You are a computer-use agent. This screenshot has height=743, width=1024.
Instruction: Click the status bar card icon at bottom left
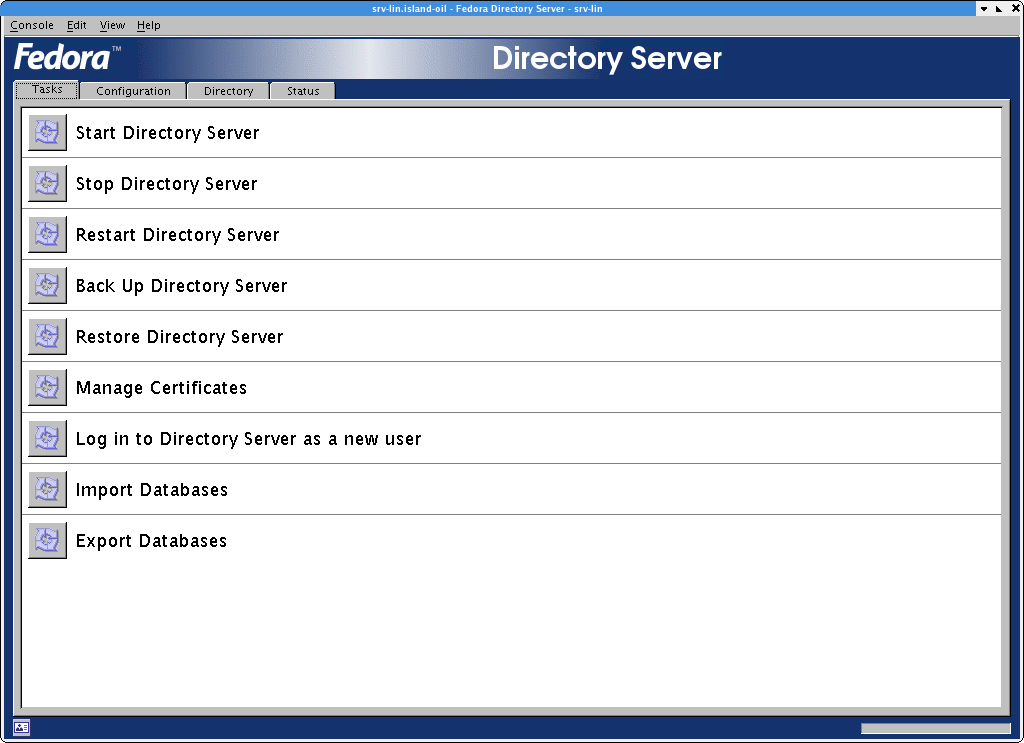coord(21,727)
